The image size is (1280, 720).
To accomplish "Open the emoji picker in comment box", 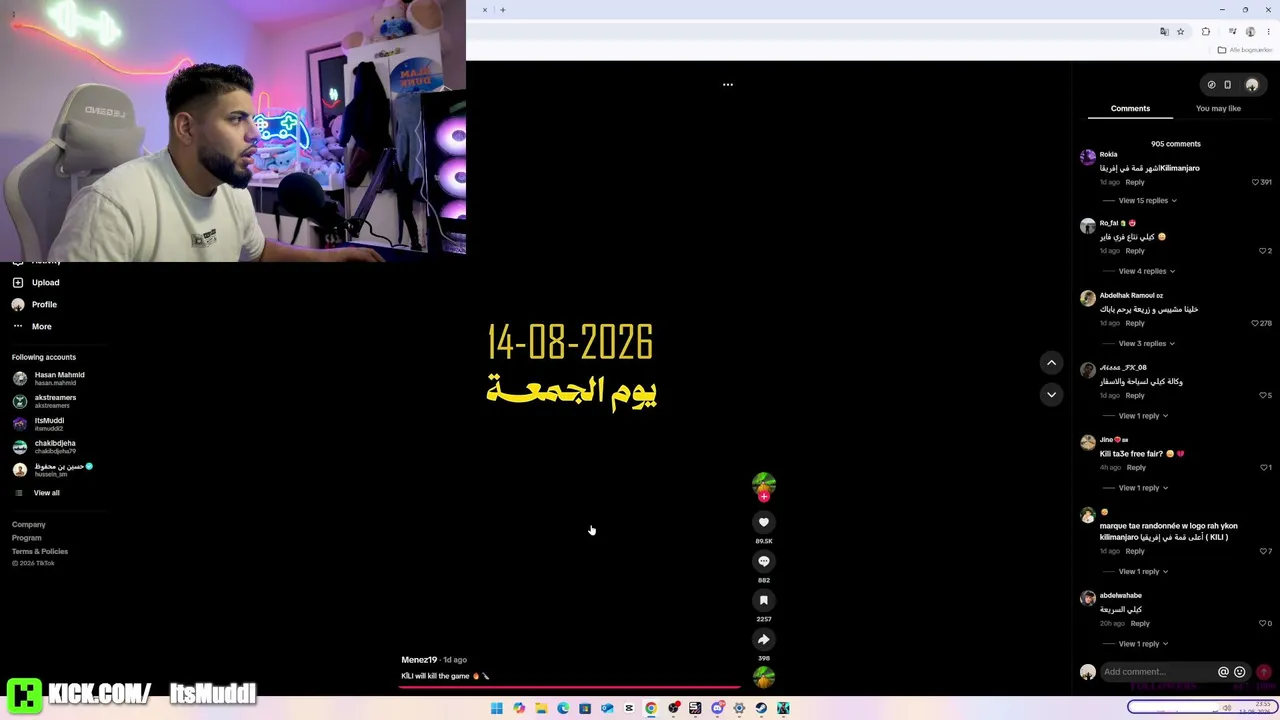I will tap(1240, 672).
